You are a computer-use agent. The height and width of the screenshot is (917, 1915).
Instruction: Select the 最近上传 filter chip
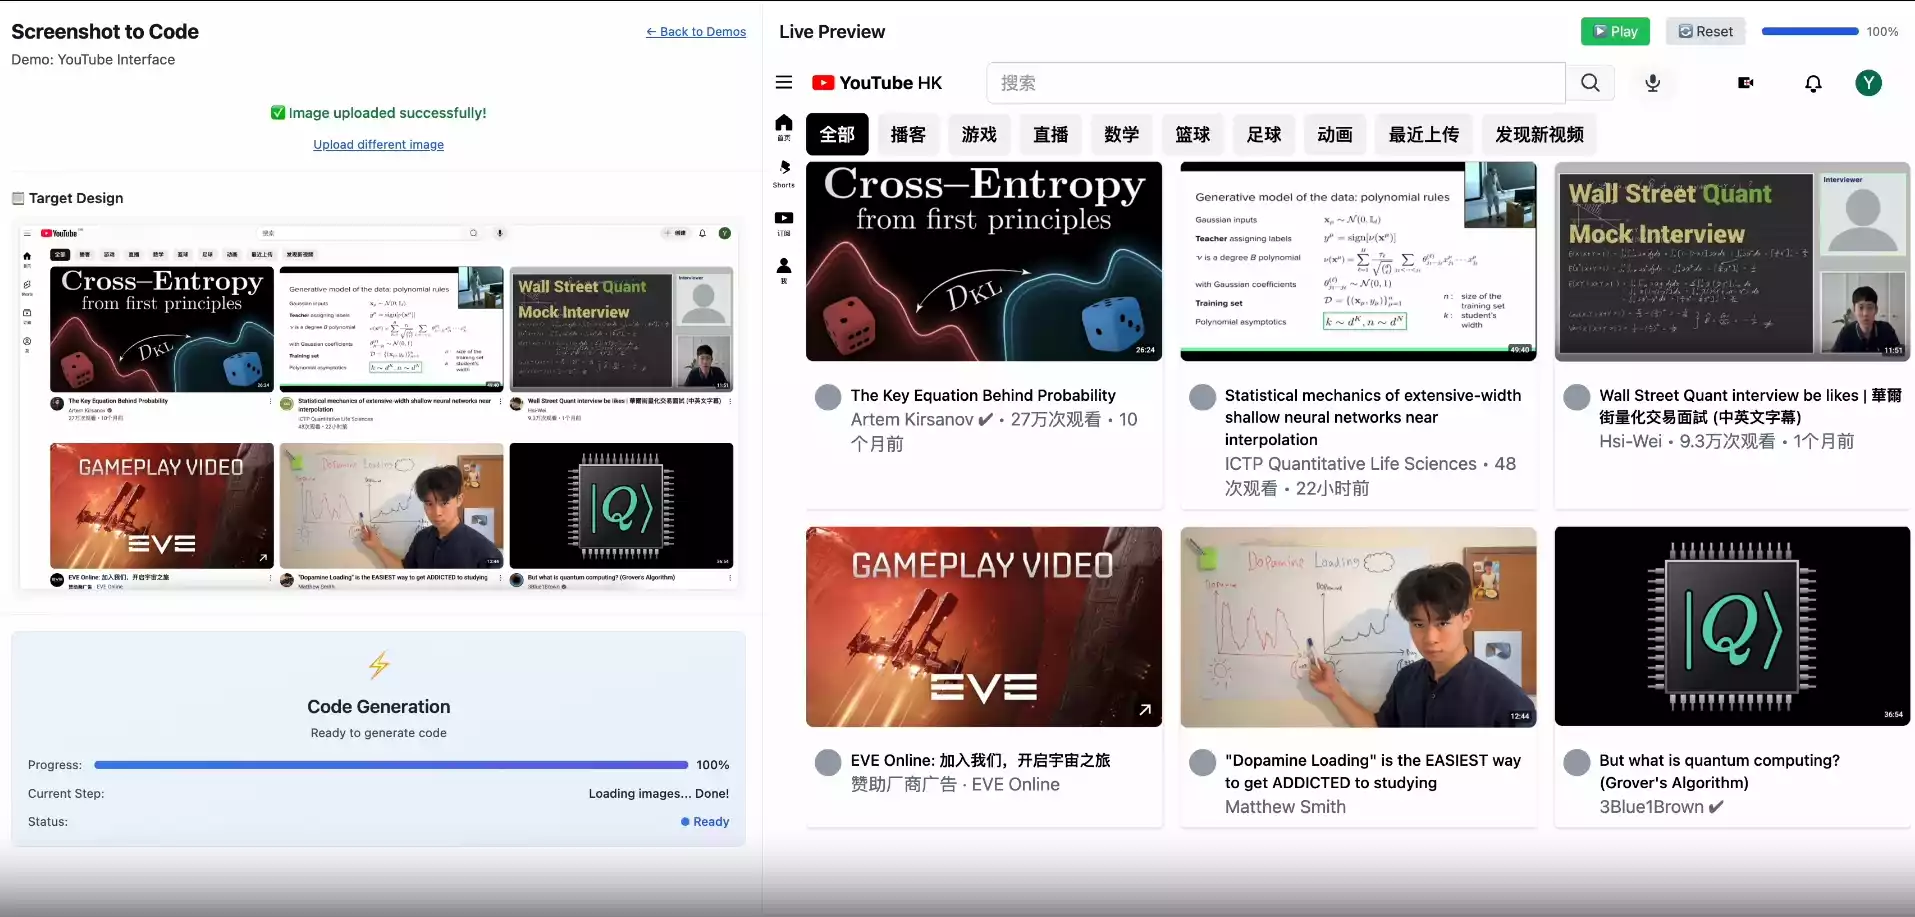pyautogui.click(x=1424, y=134)
